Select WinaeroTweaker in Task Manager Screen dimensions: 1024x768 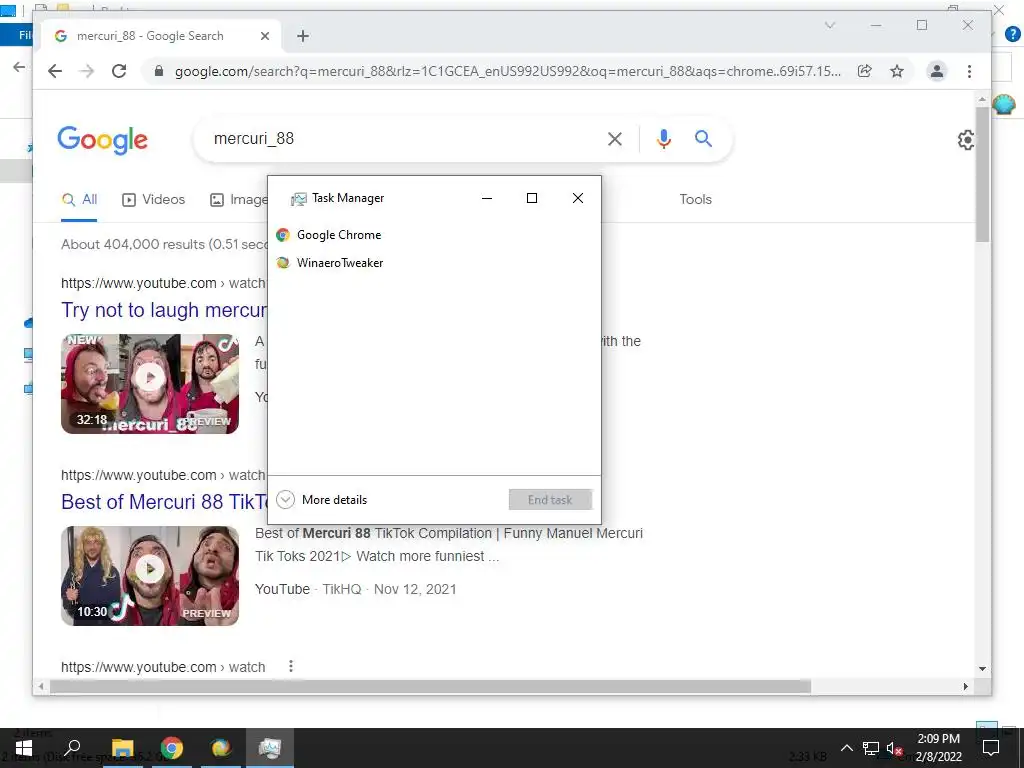click(434, 263)
